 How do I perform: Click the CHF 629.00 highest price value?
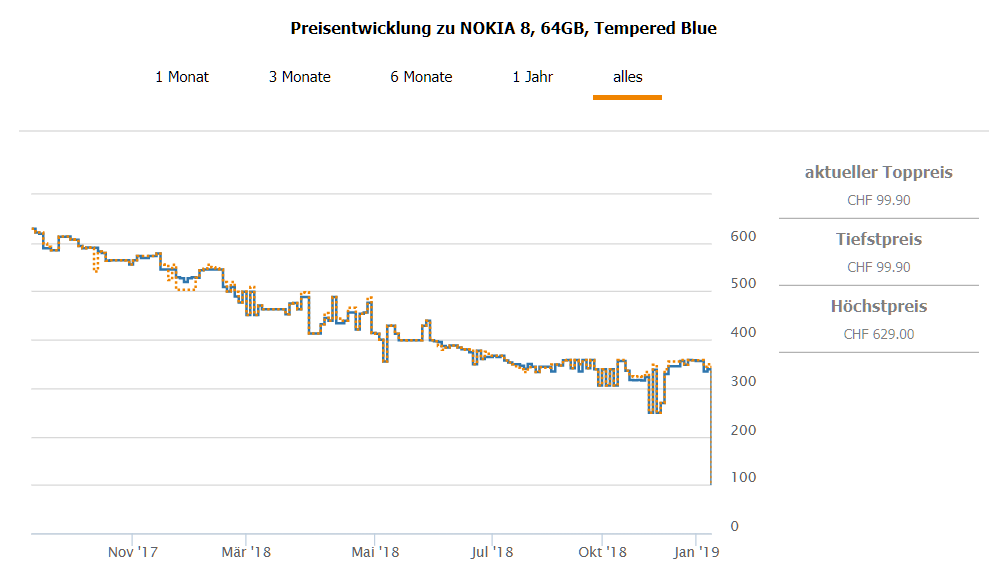point(879,334)
